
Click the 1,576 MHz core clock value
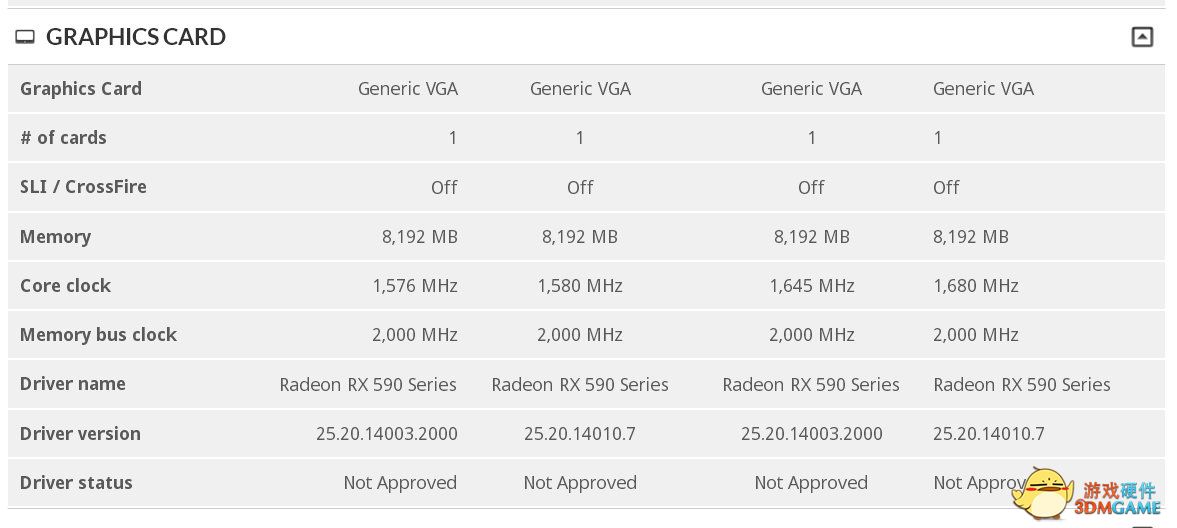point(415,285)
